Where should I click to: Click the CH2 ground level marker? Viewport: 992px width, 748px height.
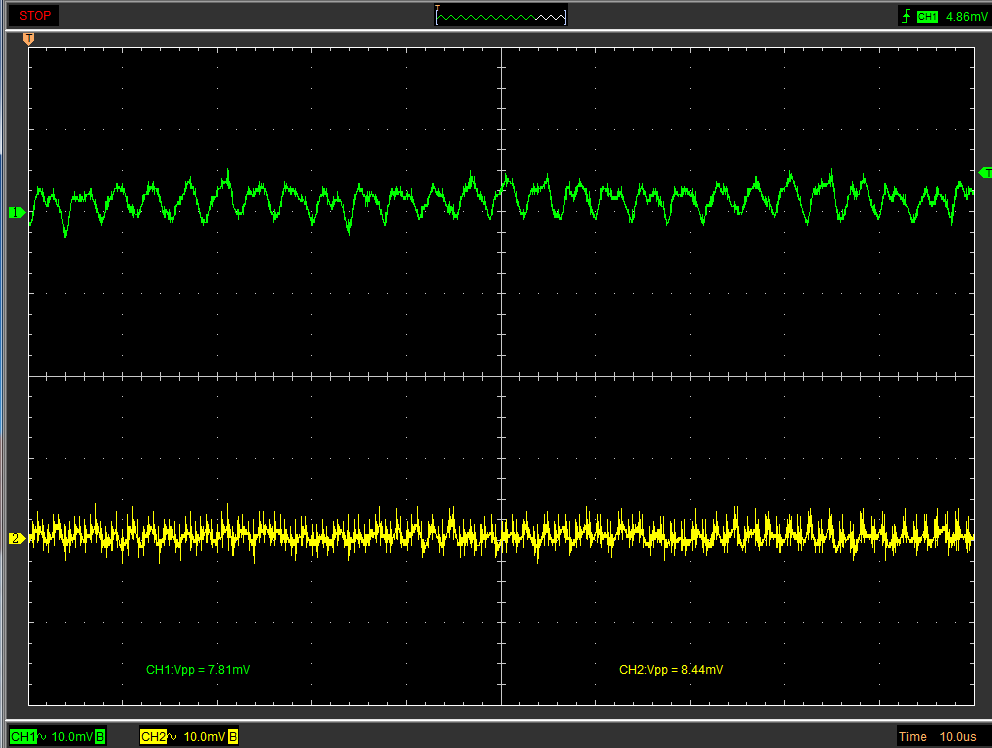click(16, 539)
